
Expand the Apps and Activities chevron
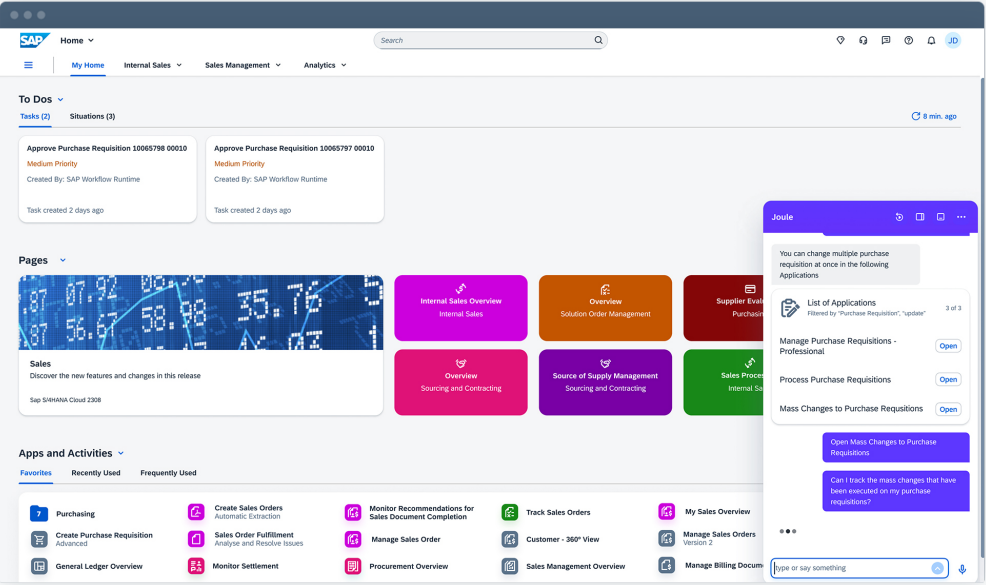(121, 453)
